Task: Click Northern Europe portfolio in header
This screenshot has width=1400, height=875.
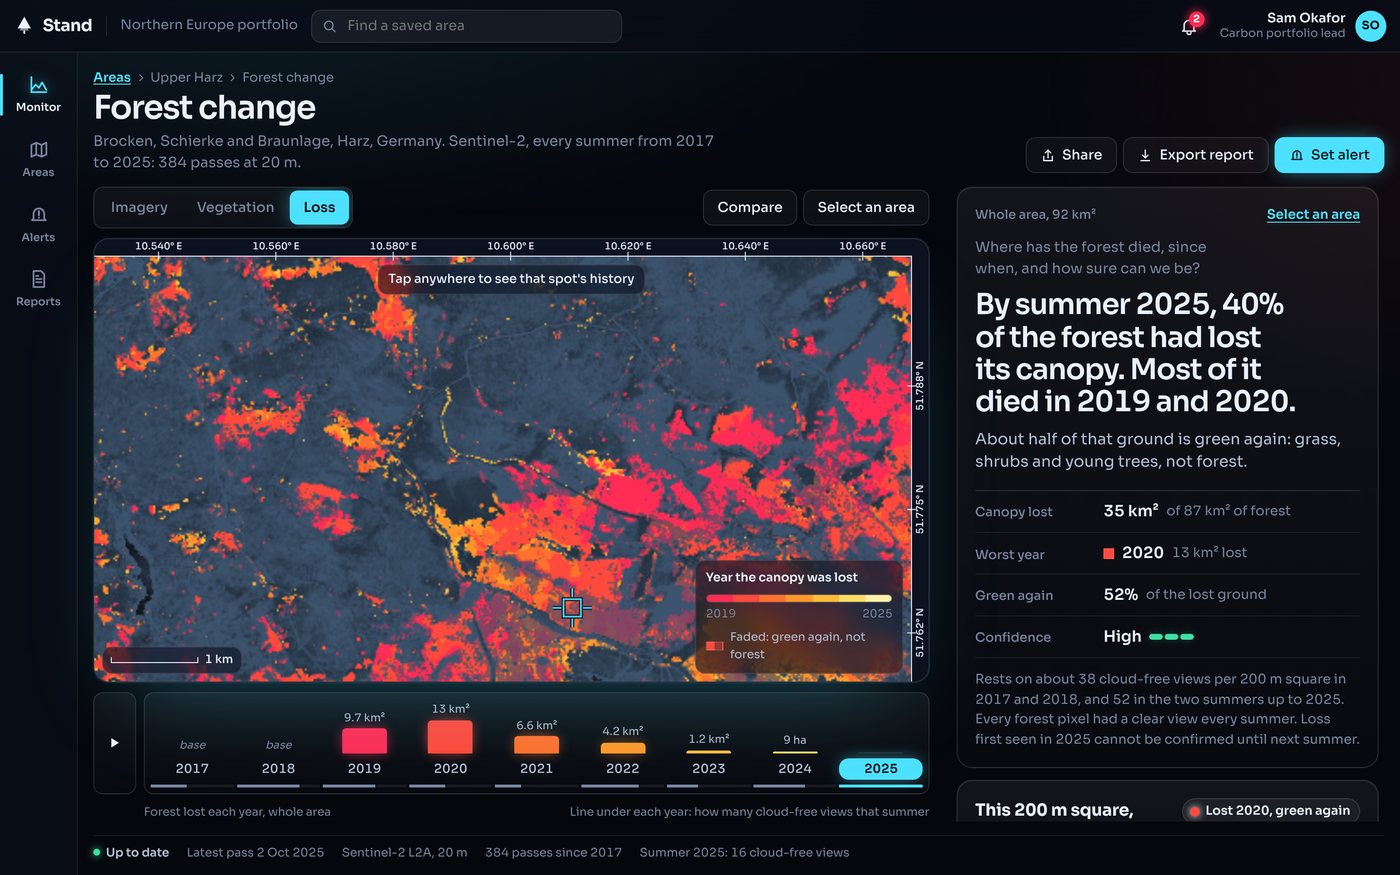Action: (x=209, y=25)
